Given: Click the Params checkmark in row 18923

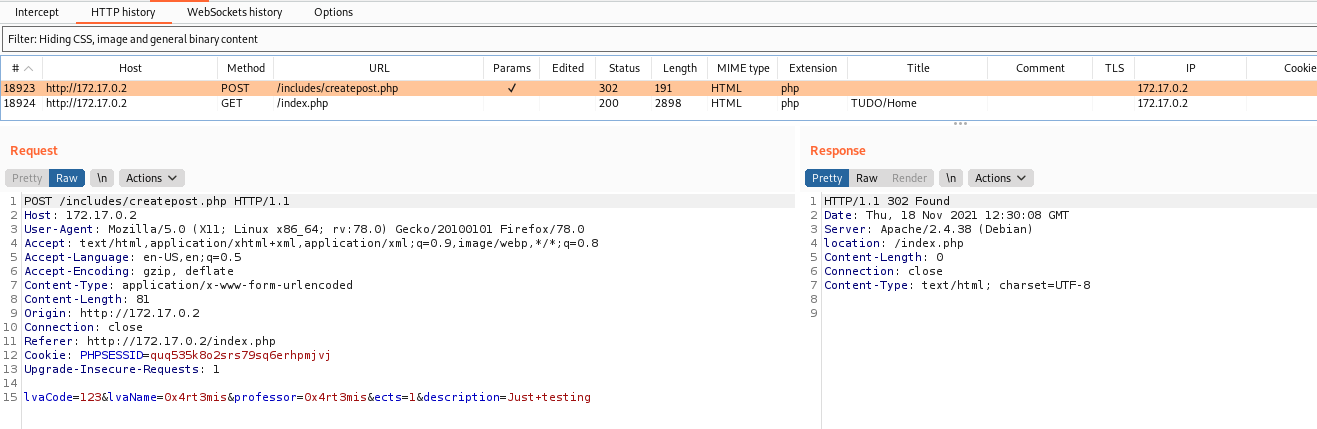Looking at the screenshot, I should pyautogui.click(x=512, y=88).
